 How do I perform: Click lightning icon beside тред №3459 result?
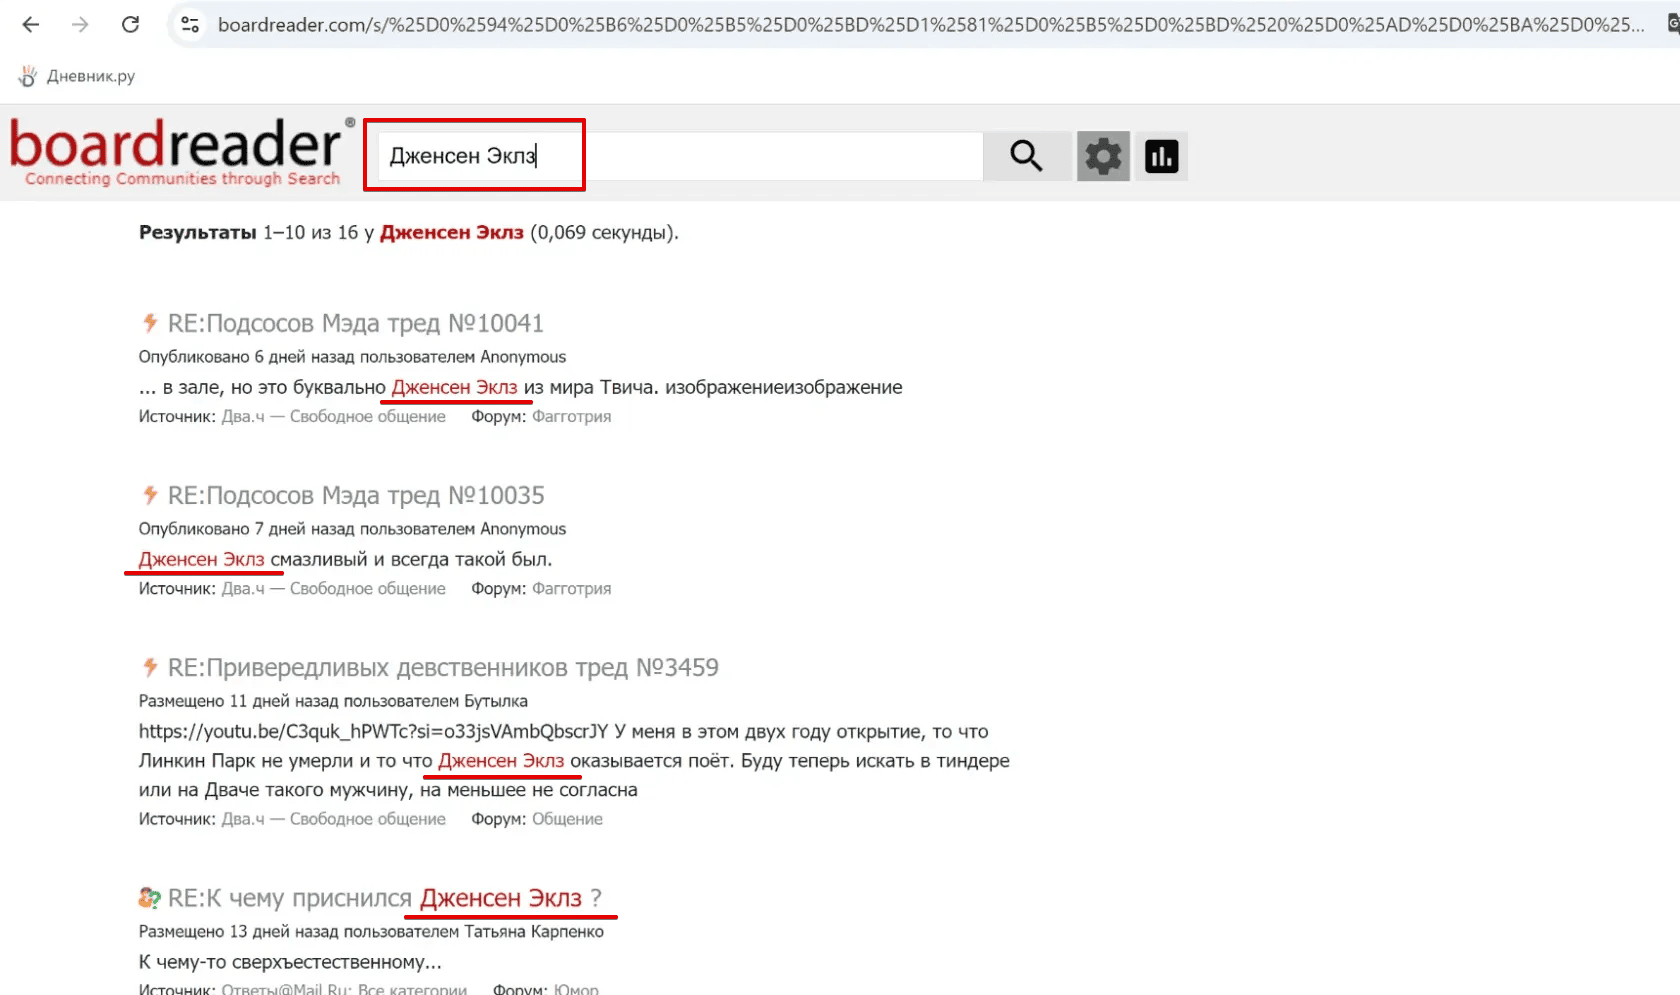150,667
